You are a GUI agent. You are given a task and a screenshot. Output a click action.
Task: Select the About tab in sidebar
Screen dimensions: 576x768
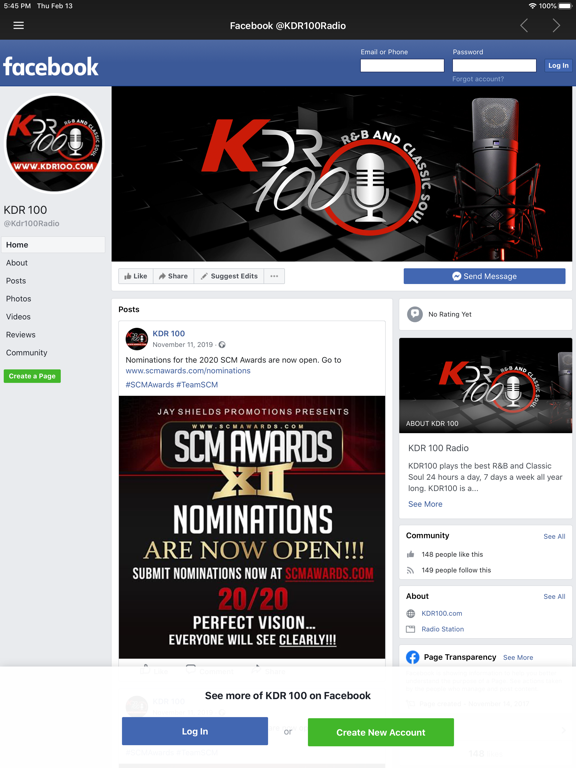click(17, 263)
